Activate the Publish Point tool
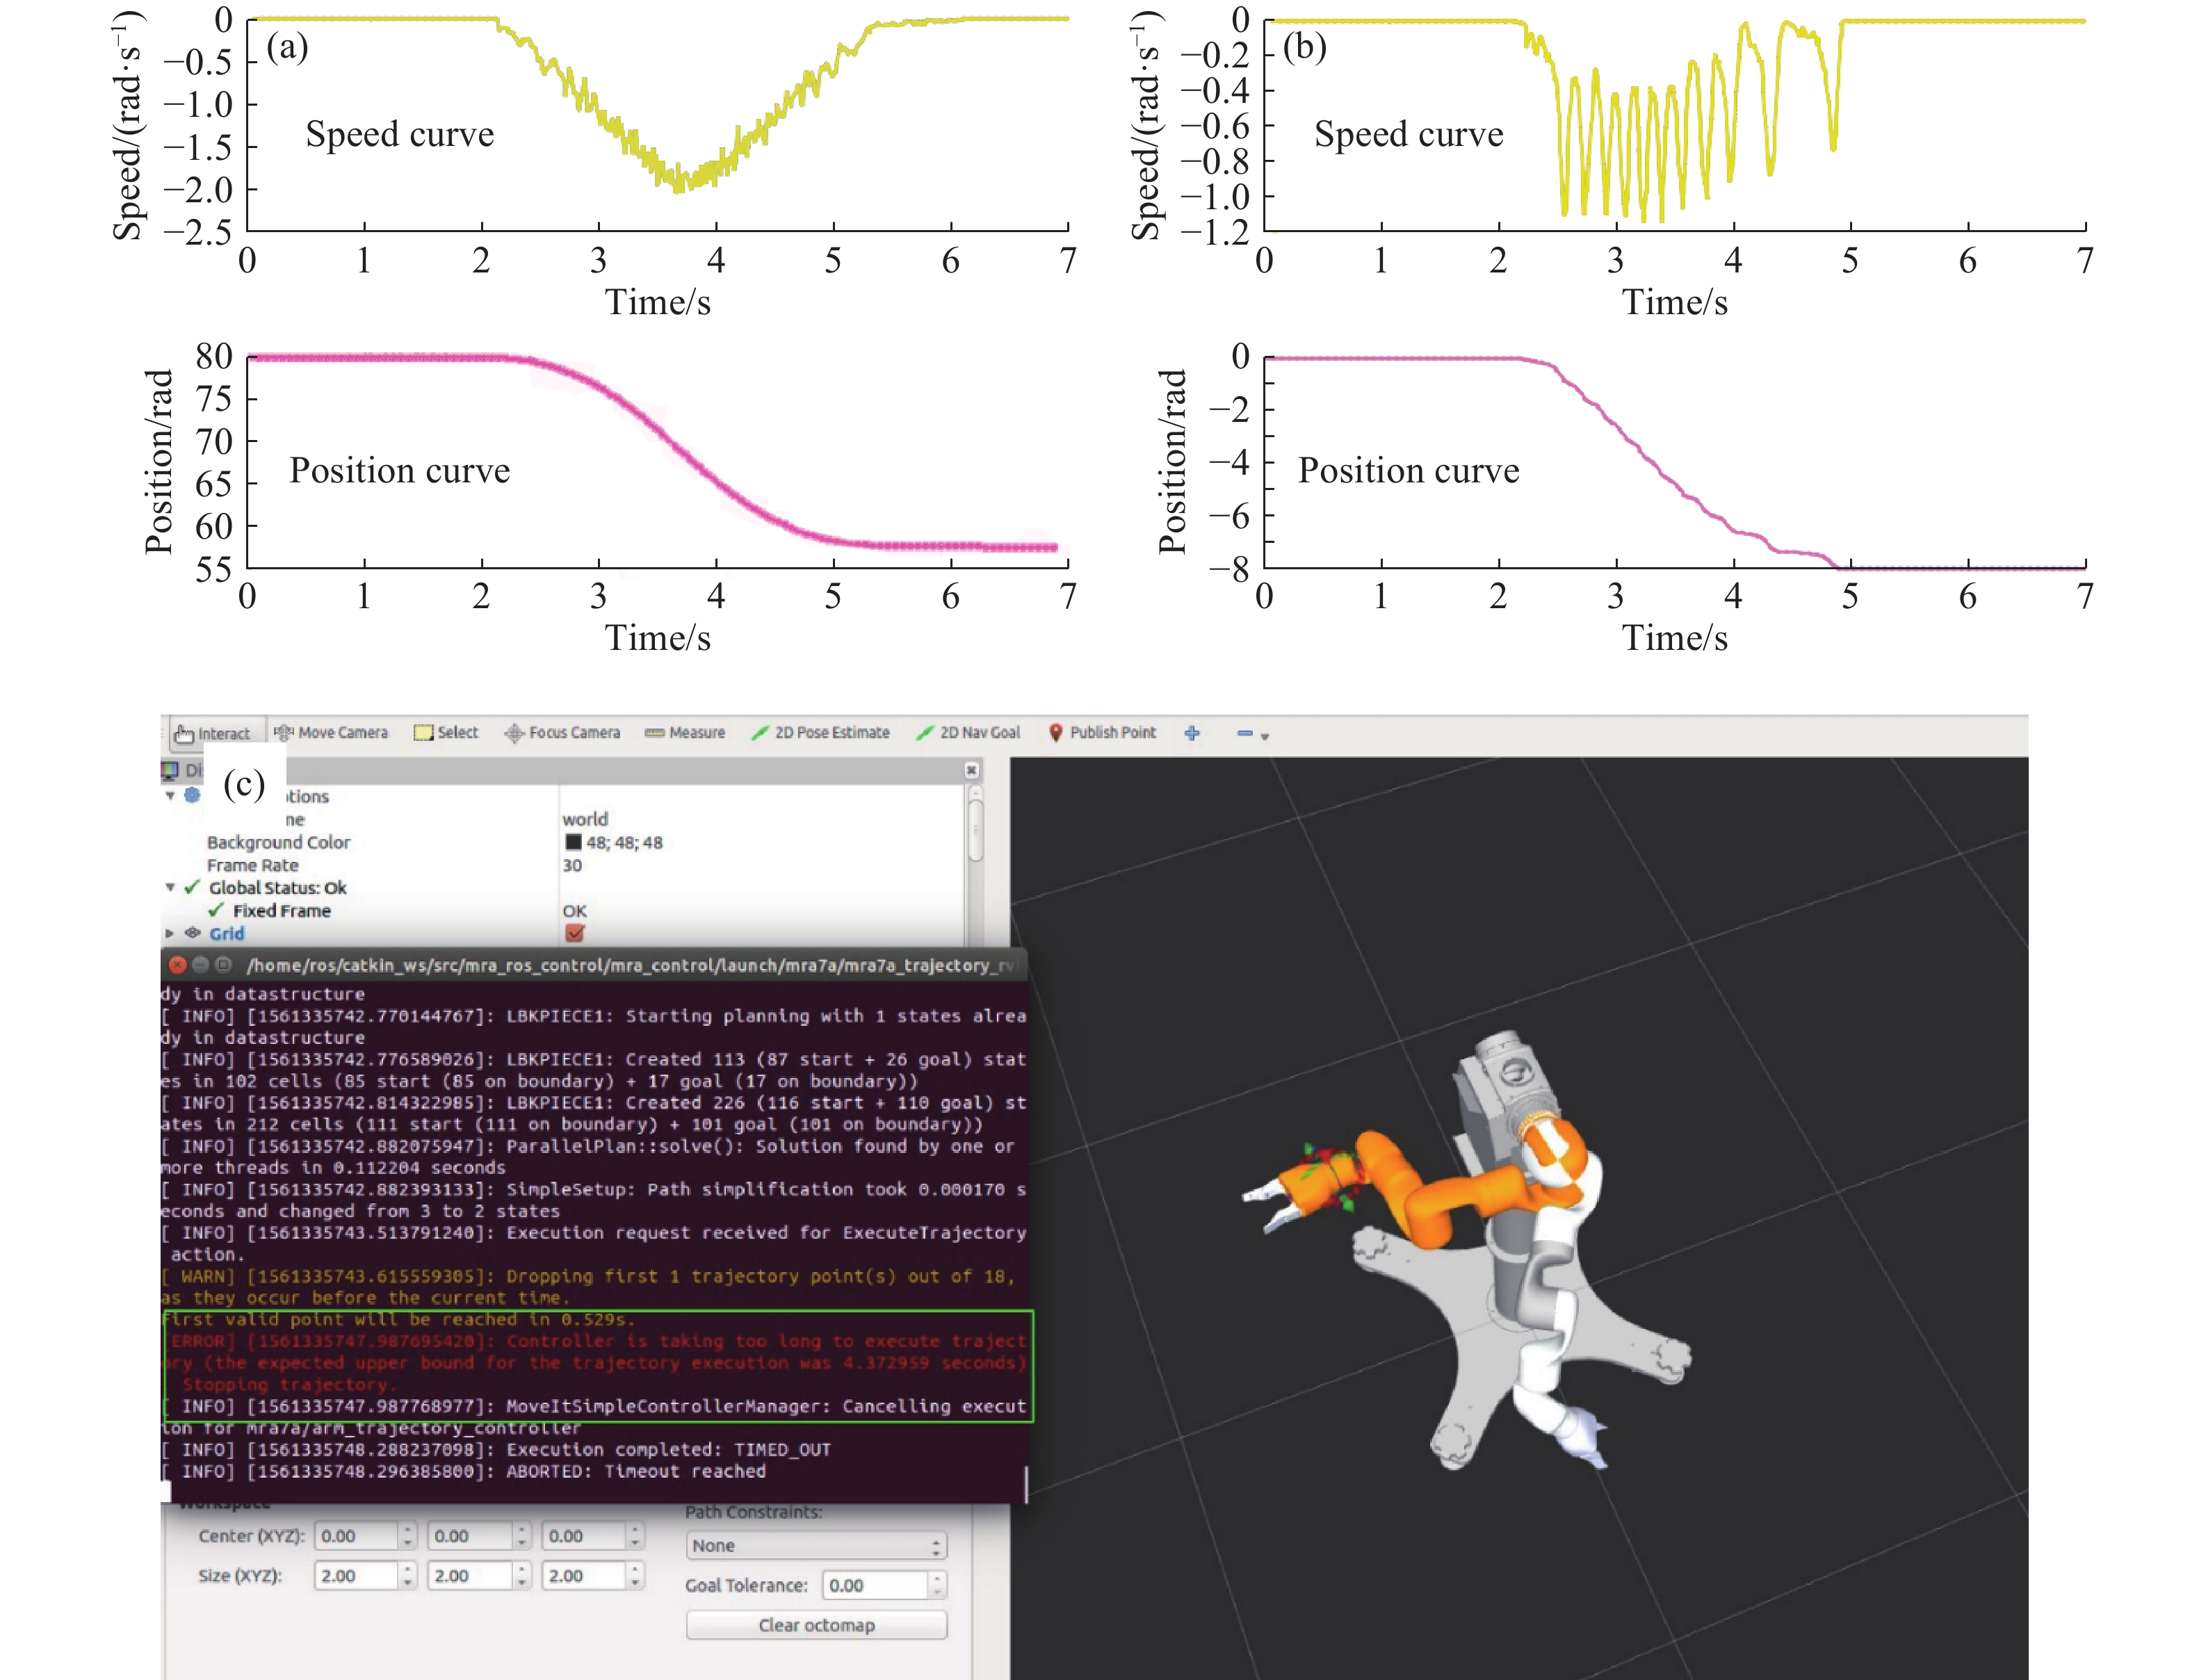Screen dimensions: 2190x1680 pyautogui.click(x=1102, y=732)
